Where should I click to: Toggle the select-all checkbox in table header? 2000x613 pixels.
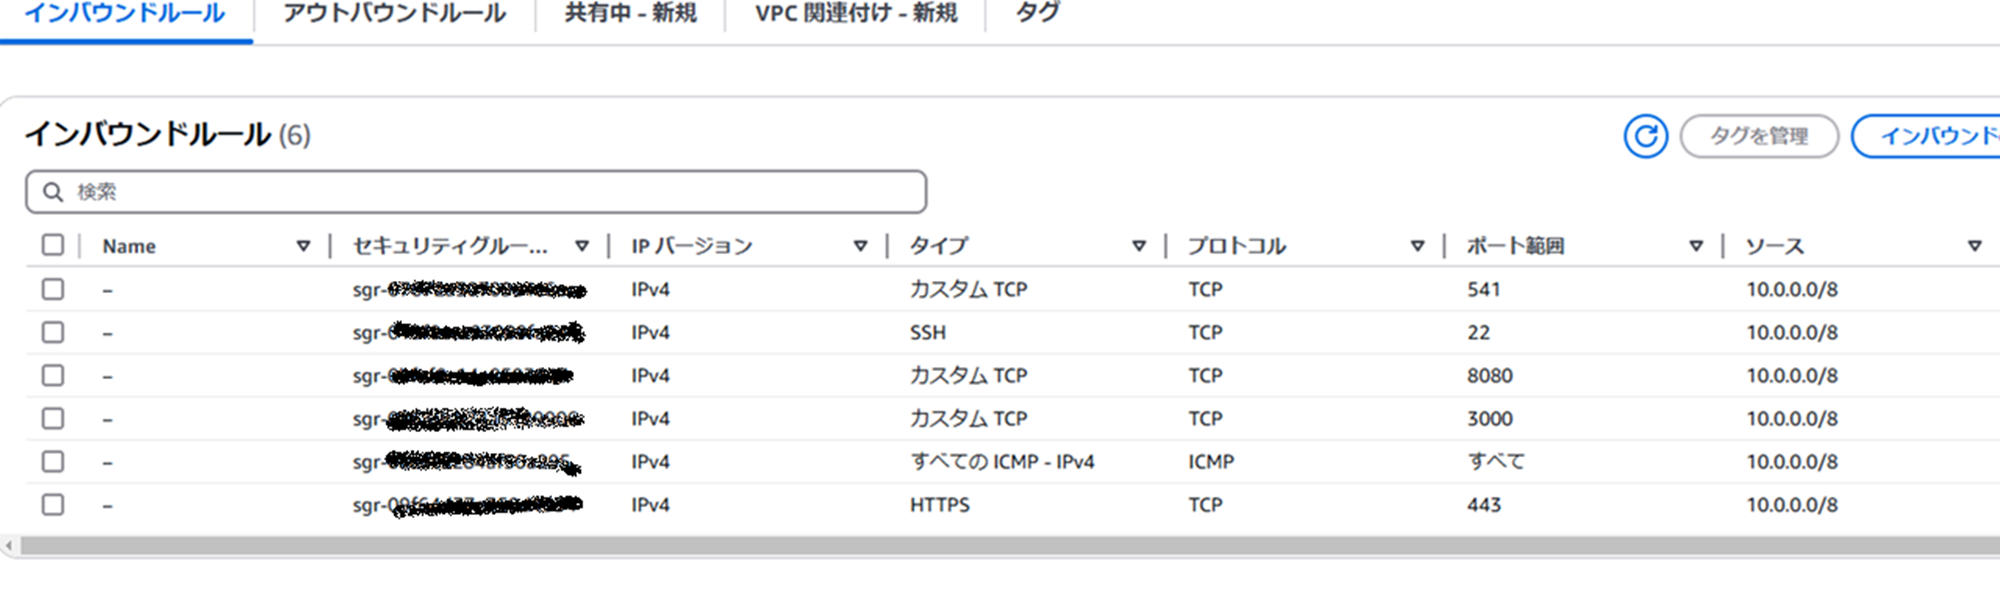pos(53,245)
